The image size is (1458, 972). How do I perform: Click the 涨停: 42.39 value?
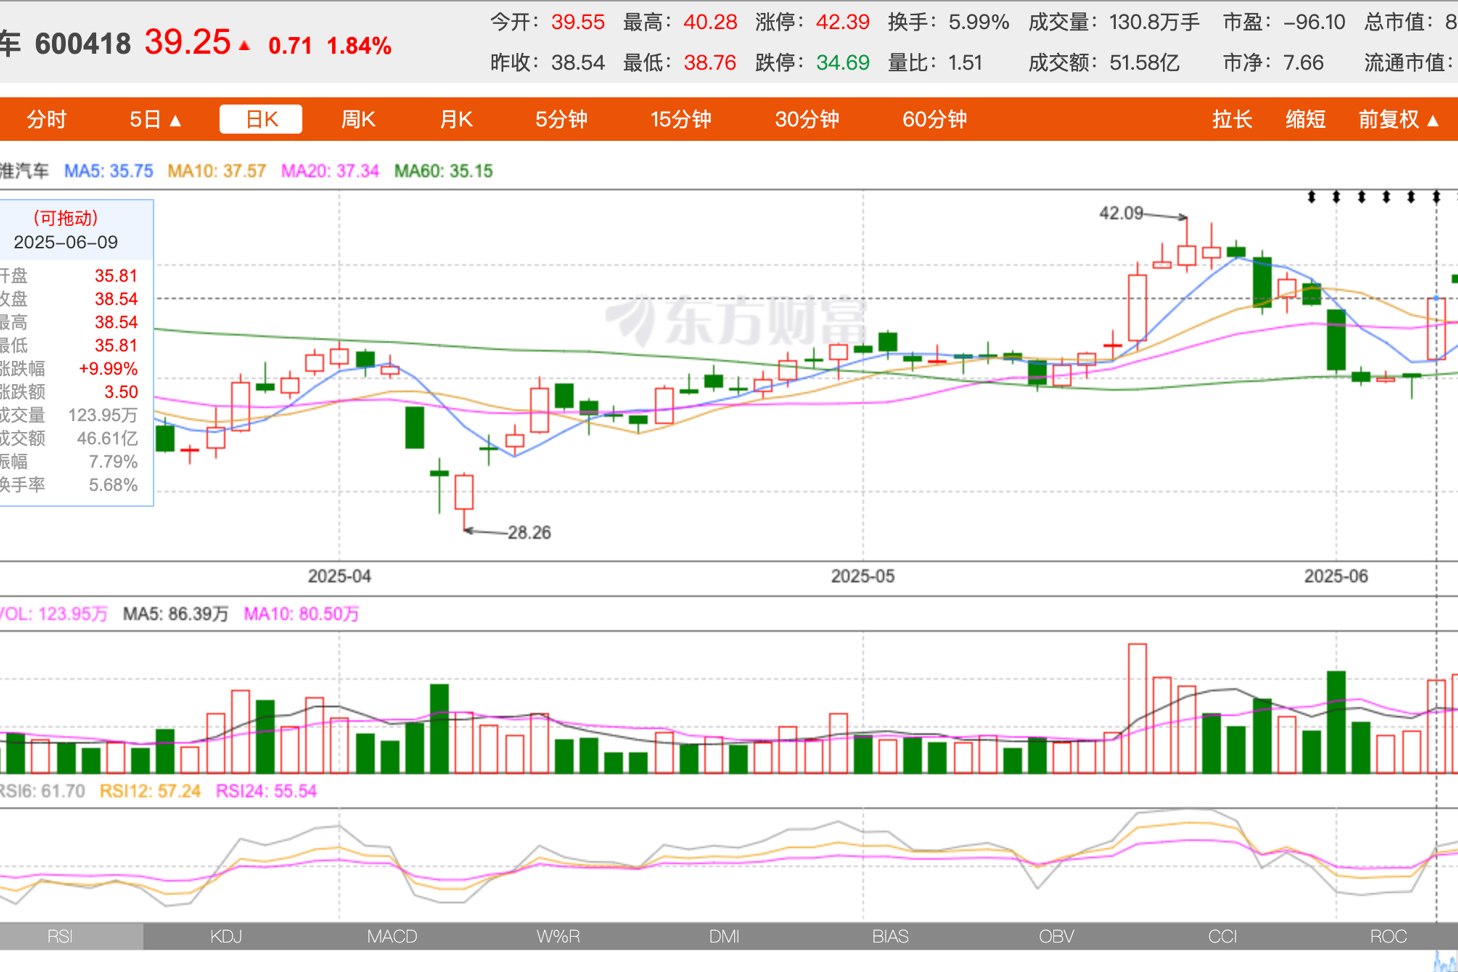click(842, 22)
